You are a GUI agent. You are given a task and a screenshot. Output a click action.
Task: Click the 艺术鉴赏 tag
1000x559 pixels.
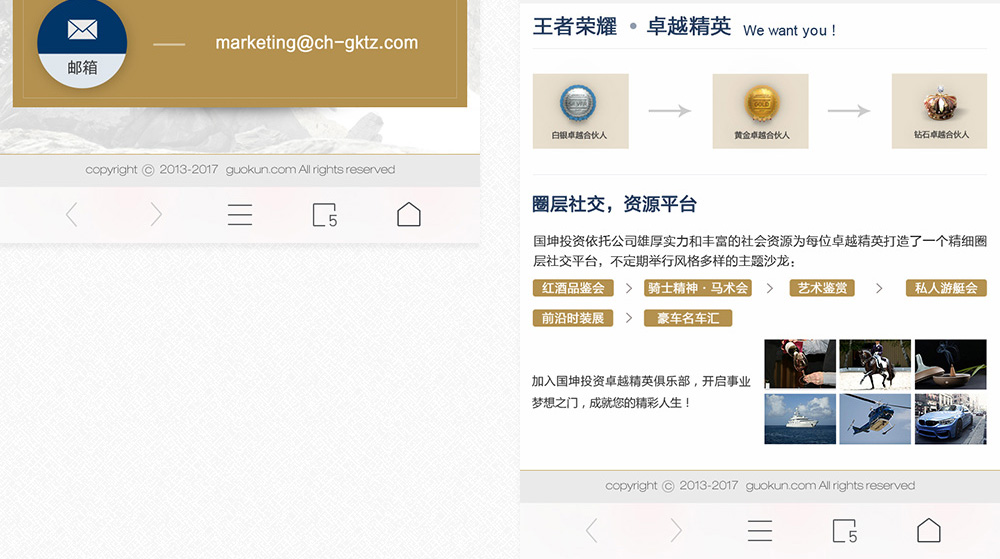click(822, 288)
